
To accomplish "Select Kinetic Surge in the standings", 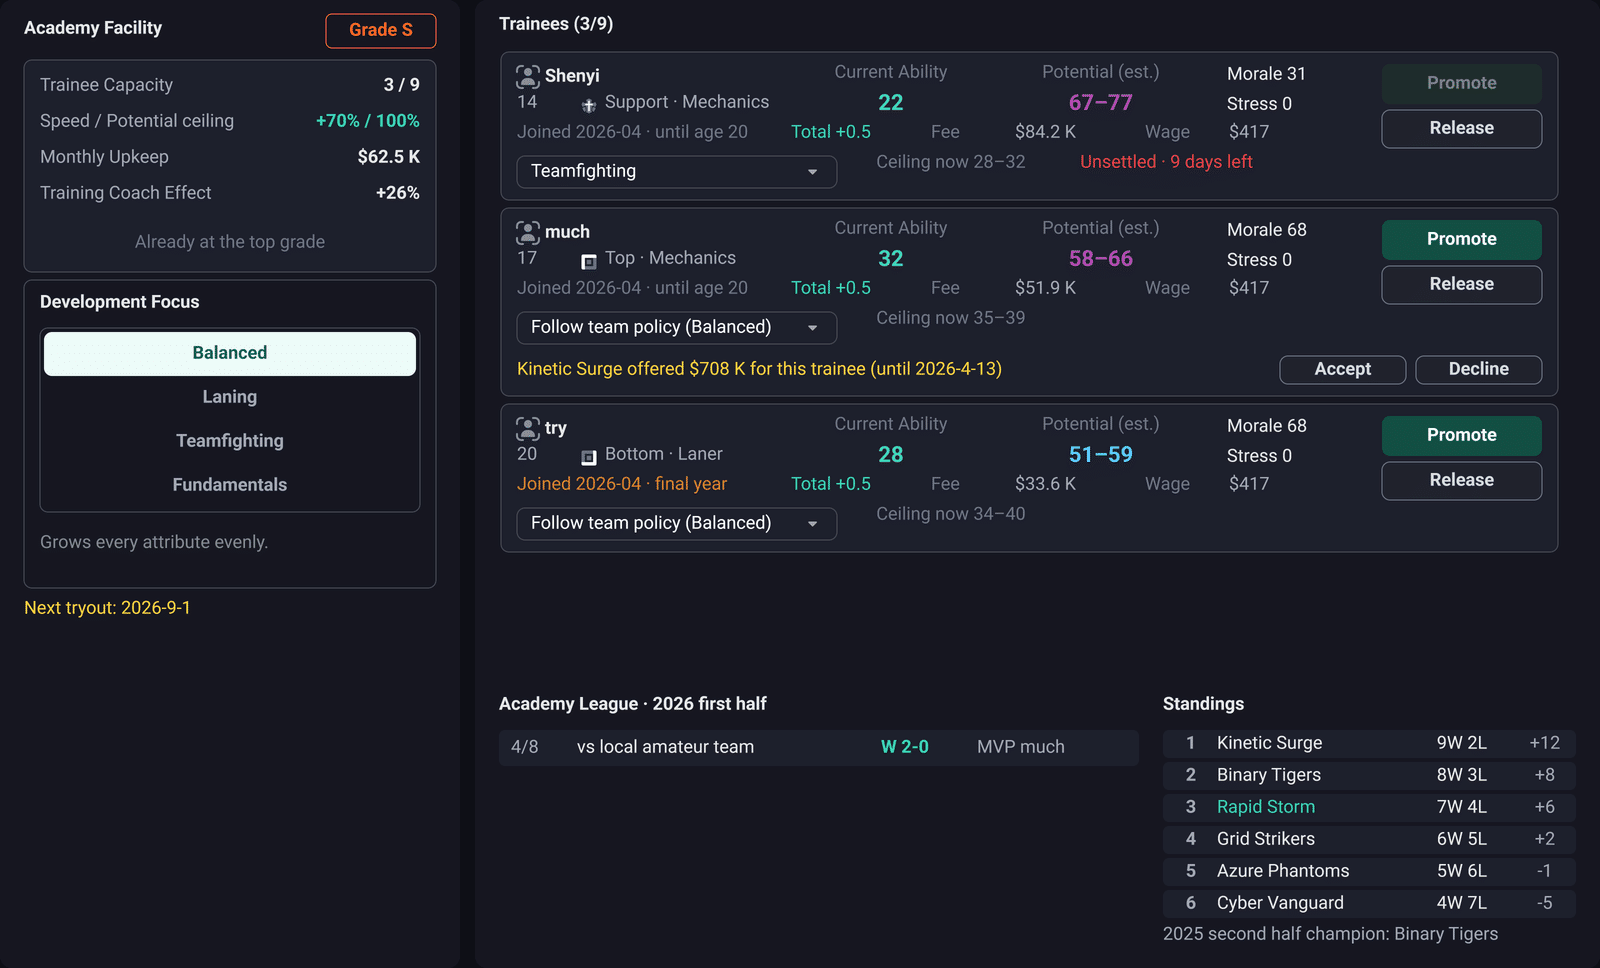I will 1369,743.
